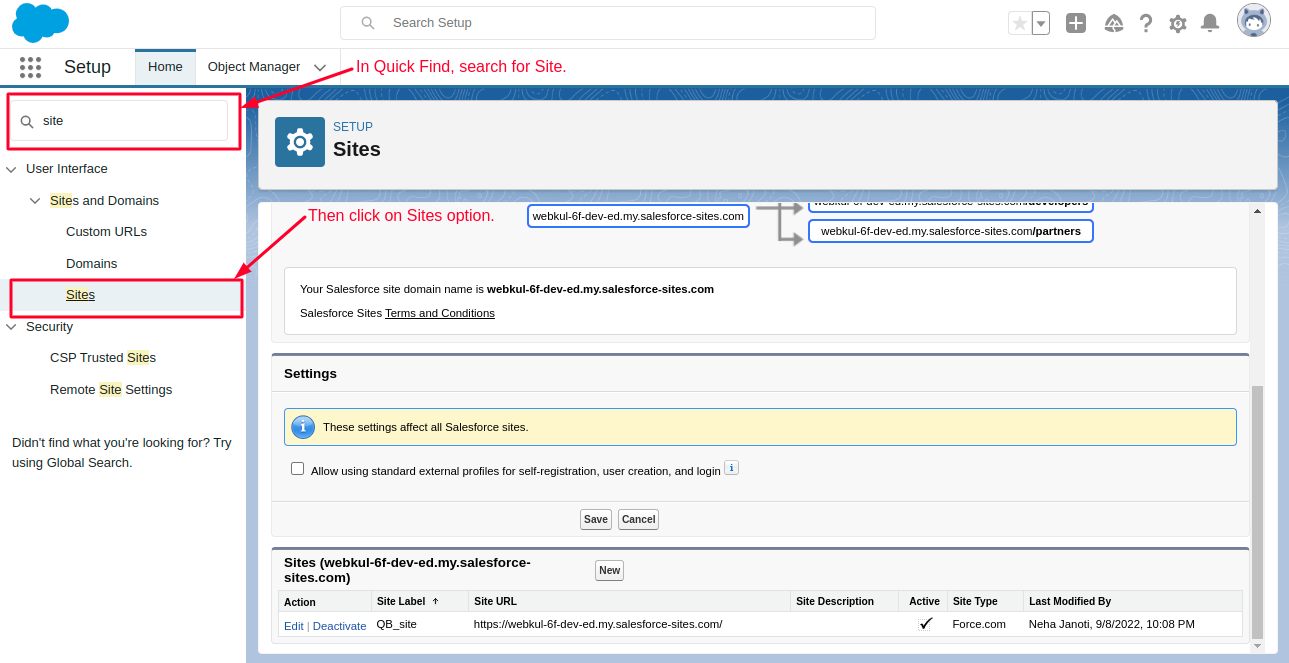Collapse the Security tree section
The width and height of the screenshot is (1289, 663).
12,327
